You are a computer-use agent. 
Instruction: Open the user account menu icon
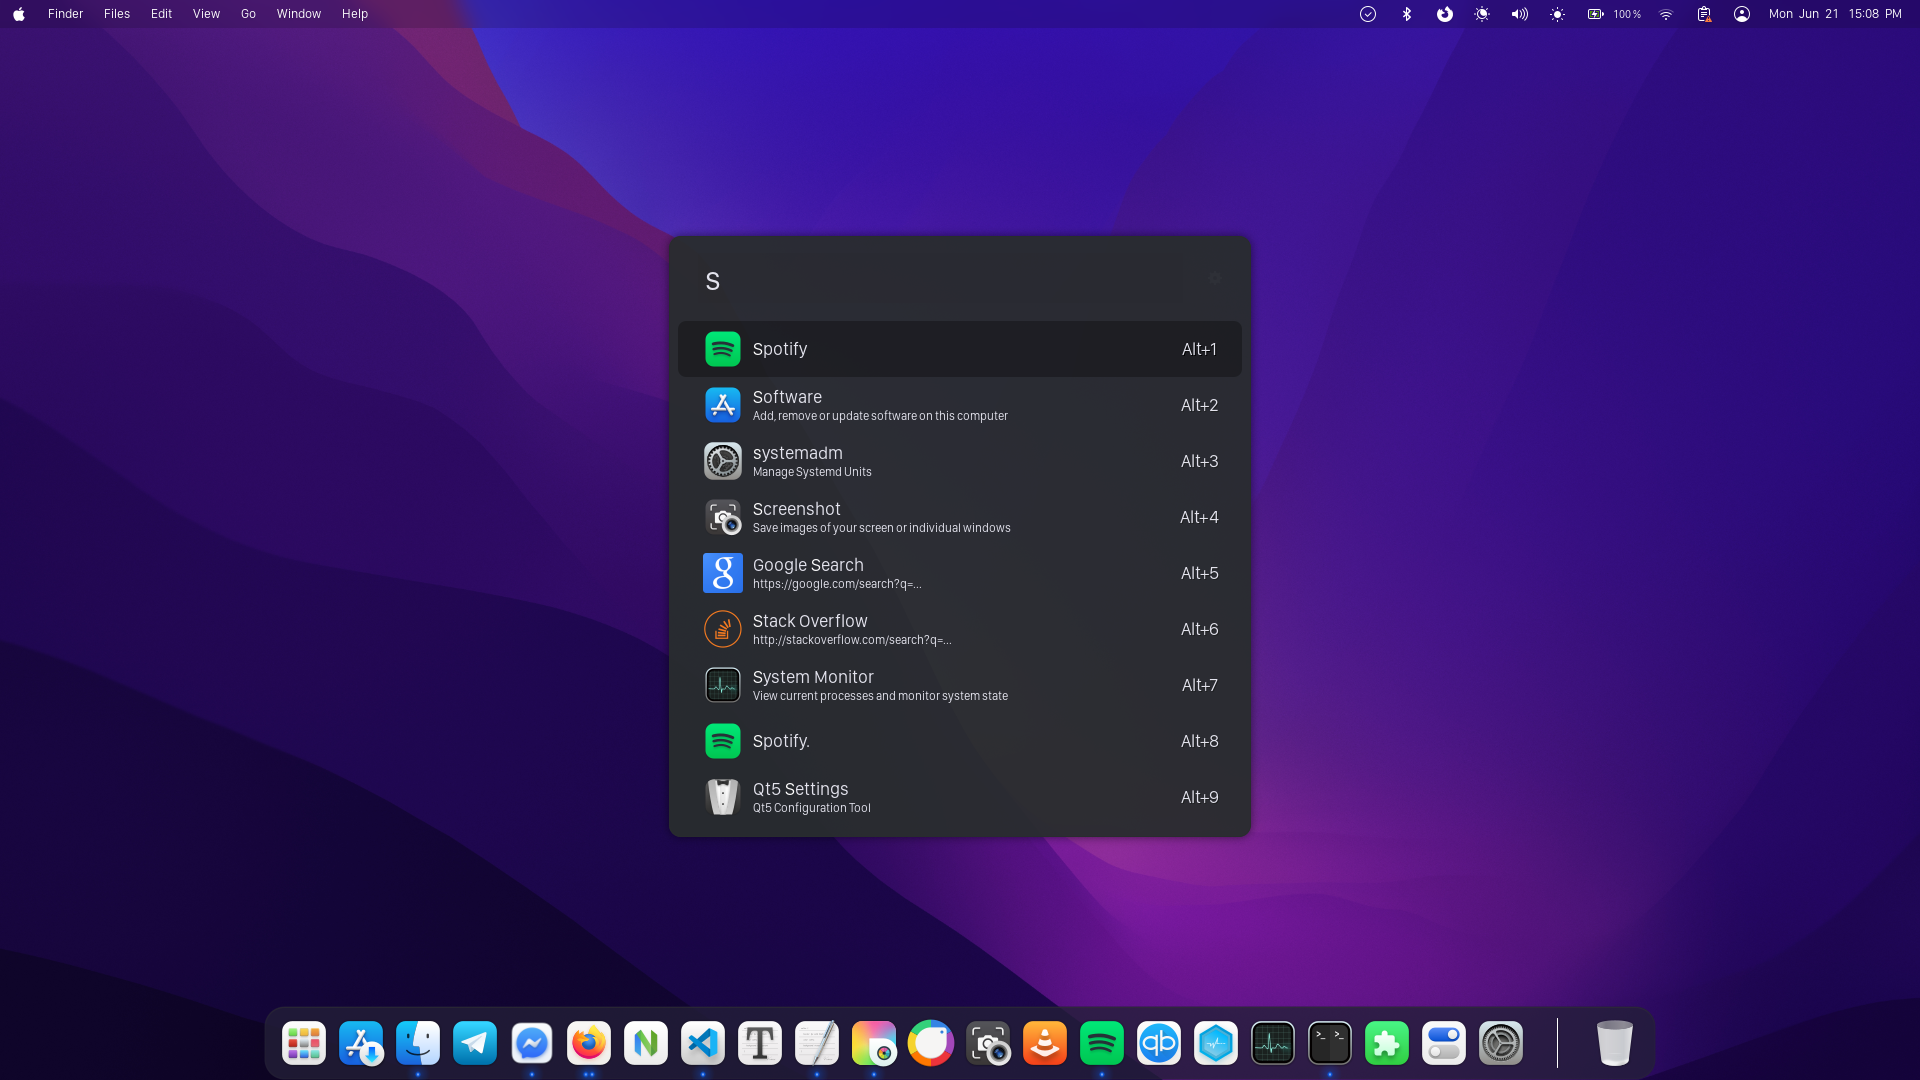pyautogui.click(x=1742, y=14)
